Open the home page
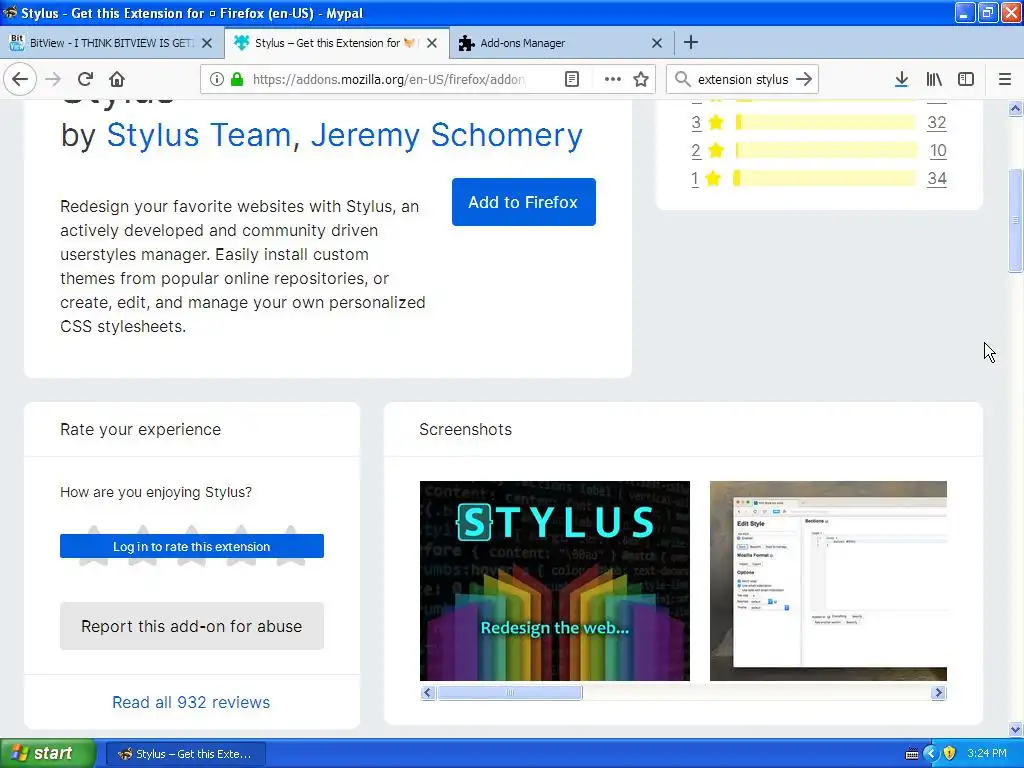Screen dimensions: 1024x768 117,79
